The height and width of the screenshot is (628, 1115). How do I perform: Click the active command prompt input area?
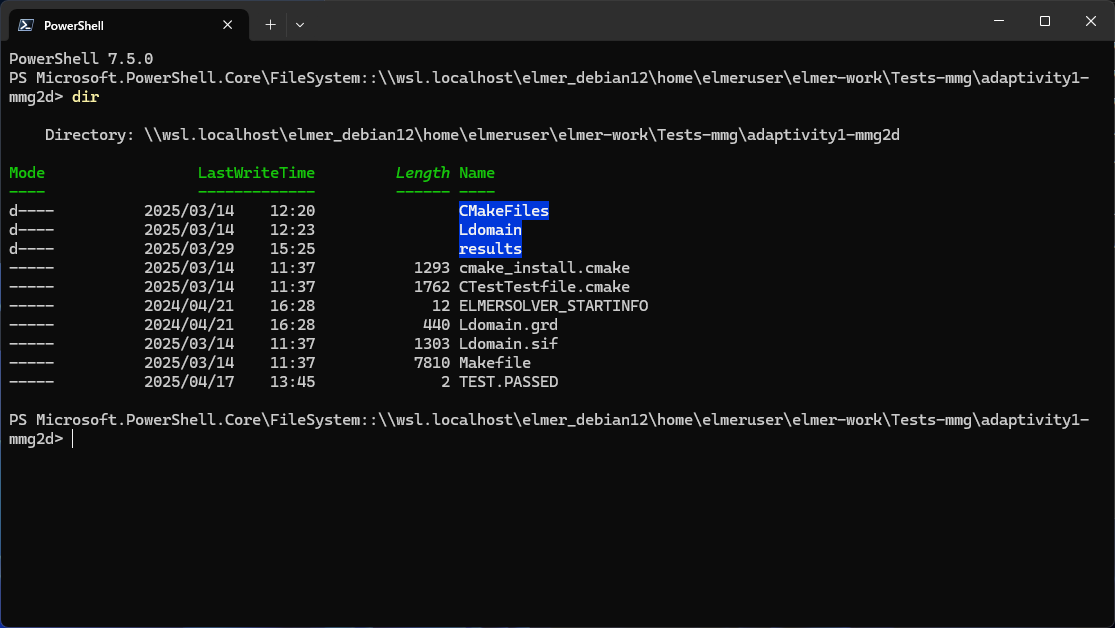[72, 437]
